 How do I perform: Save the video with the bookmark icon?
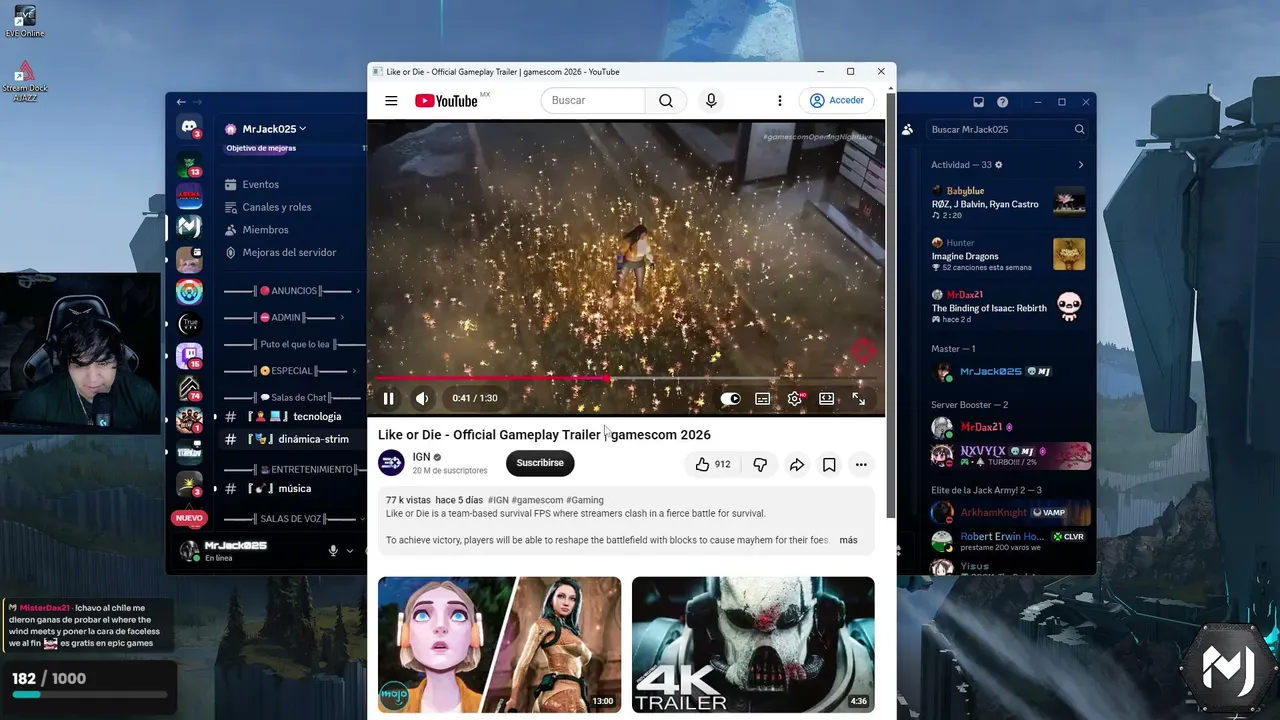[829, 464]
